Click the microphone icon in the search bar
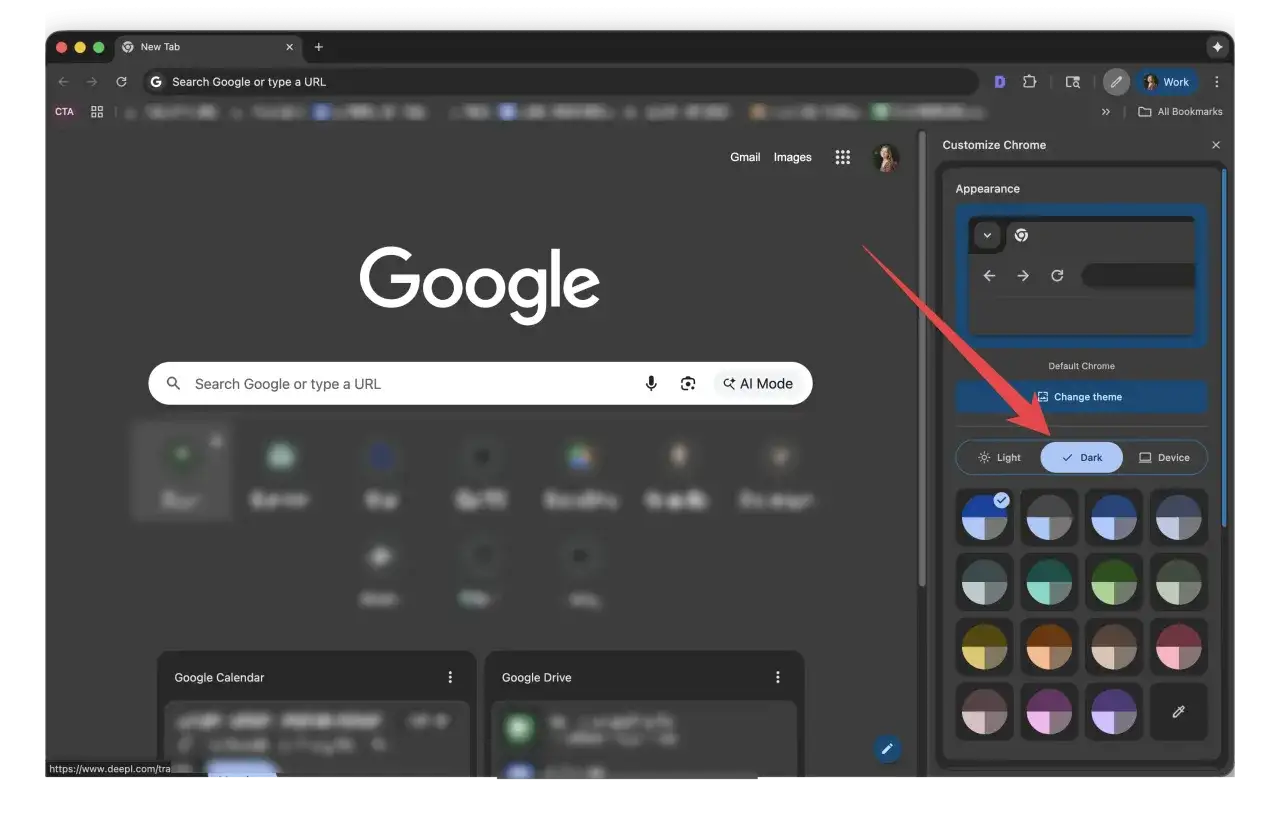Screen dimensions: 1280x837 [x=651, y=383]
